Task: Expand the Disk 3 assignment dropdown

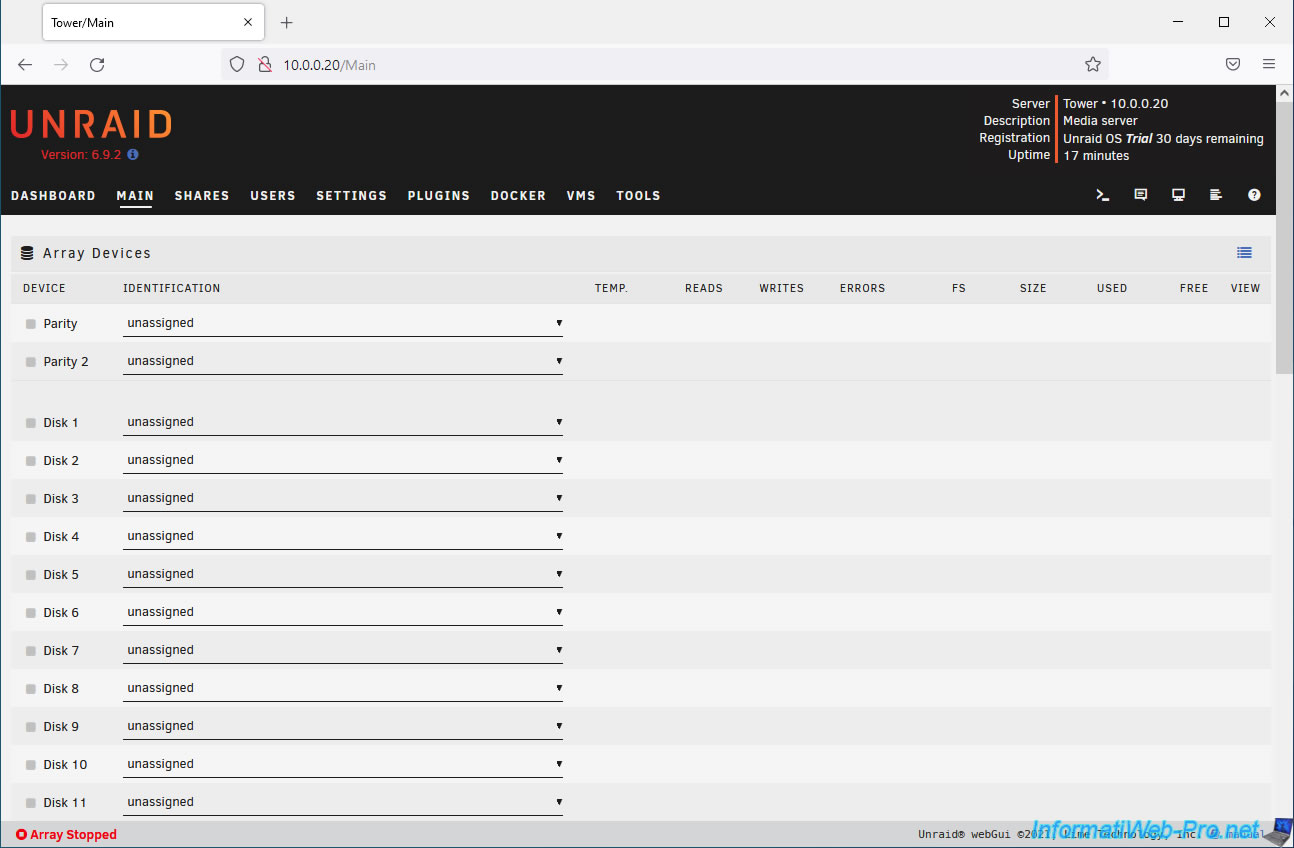Action: [342, 498]
